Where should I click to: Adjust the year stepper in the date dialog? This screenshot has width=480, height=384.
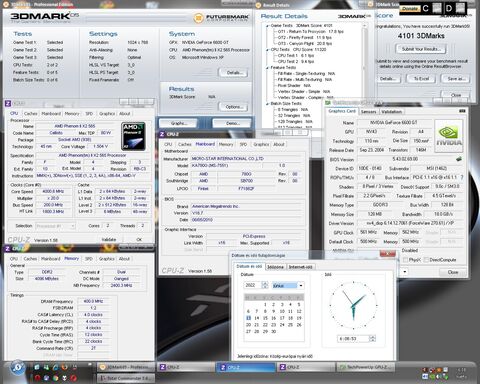pyautogui.click(x=265, y=285)
